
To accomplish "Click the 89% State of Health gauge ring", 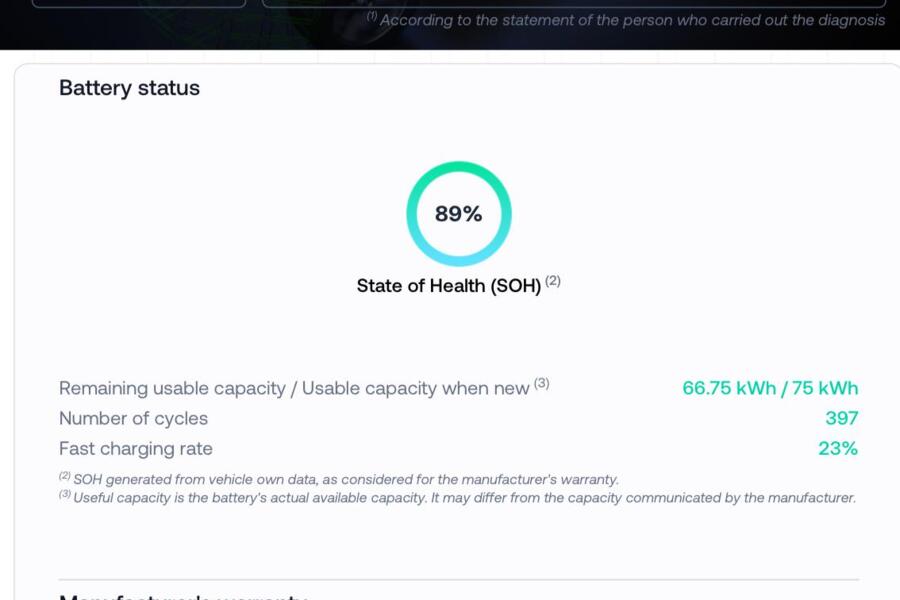I will pyautogui.click(x=459, y=167).
